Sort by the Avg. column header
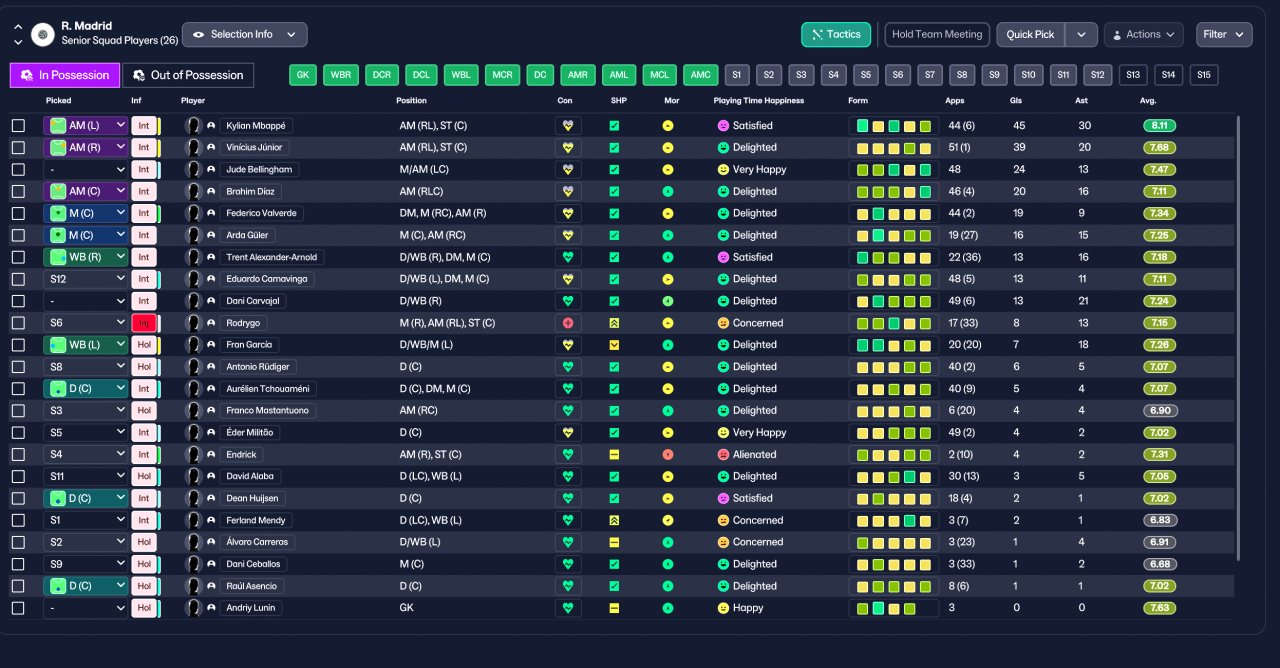The image size is (1280, 668). click(x=1148, y=100)
